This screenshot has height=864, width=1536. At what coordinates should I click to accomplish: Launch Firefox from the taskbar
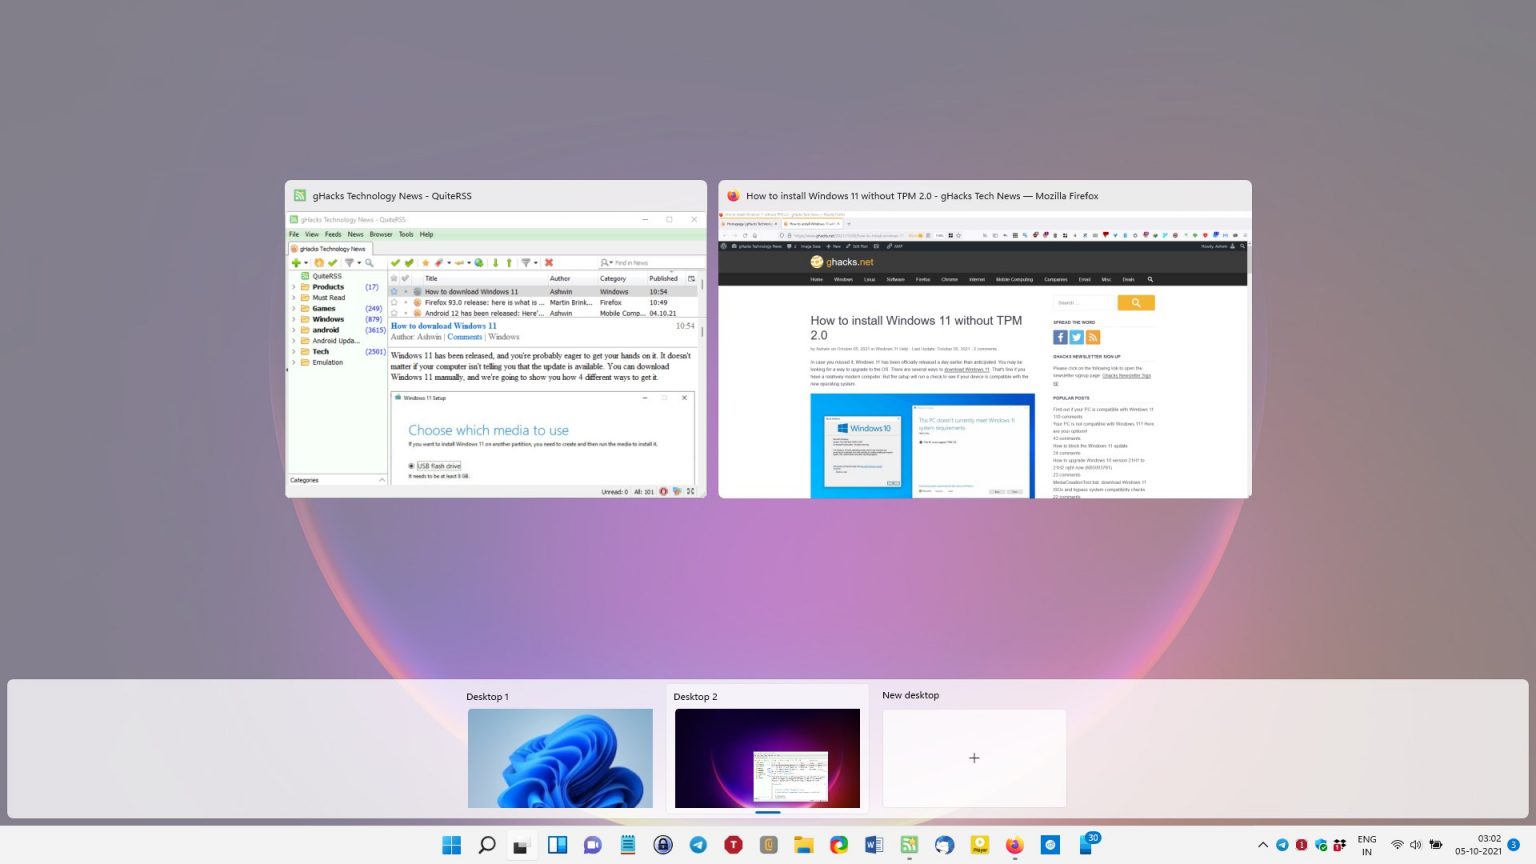[1014, 845]
